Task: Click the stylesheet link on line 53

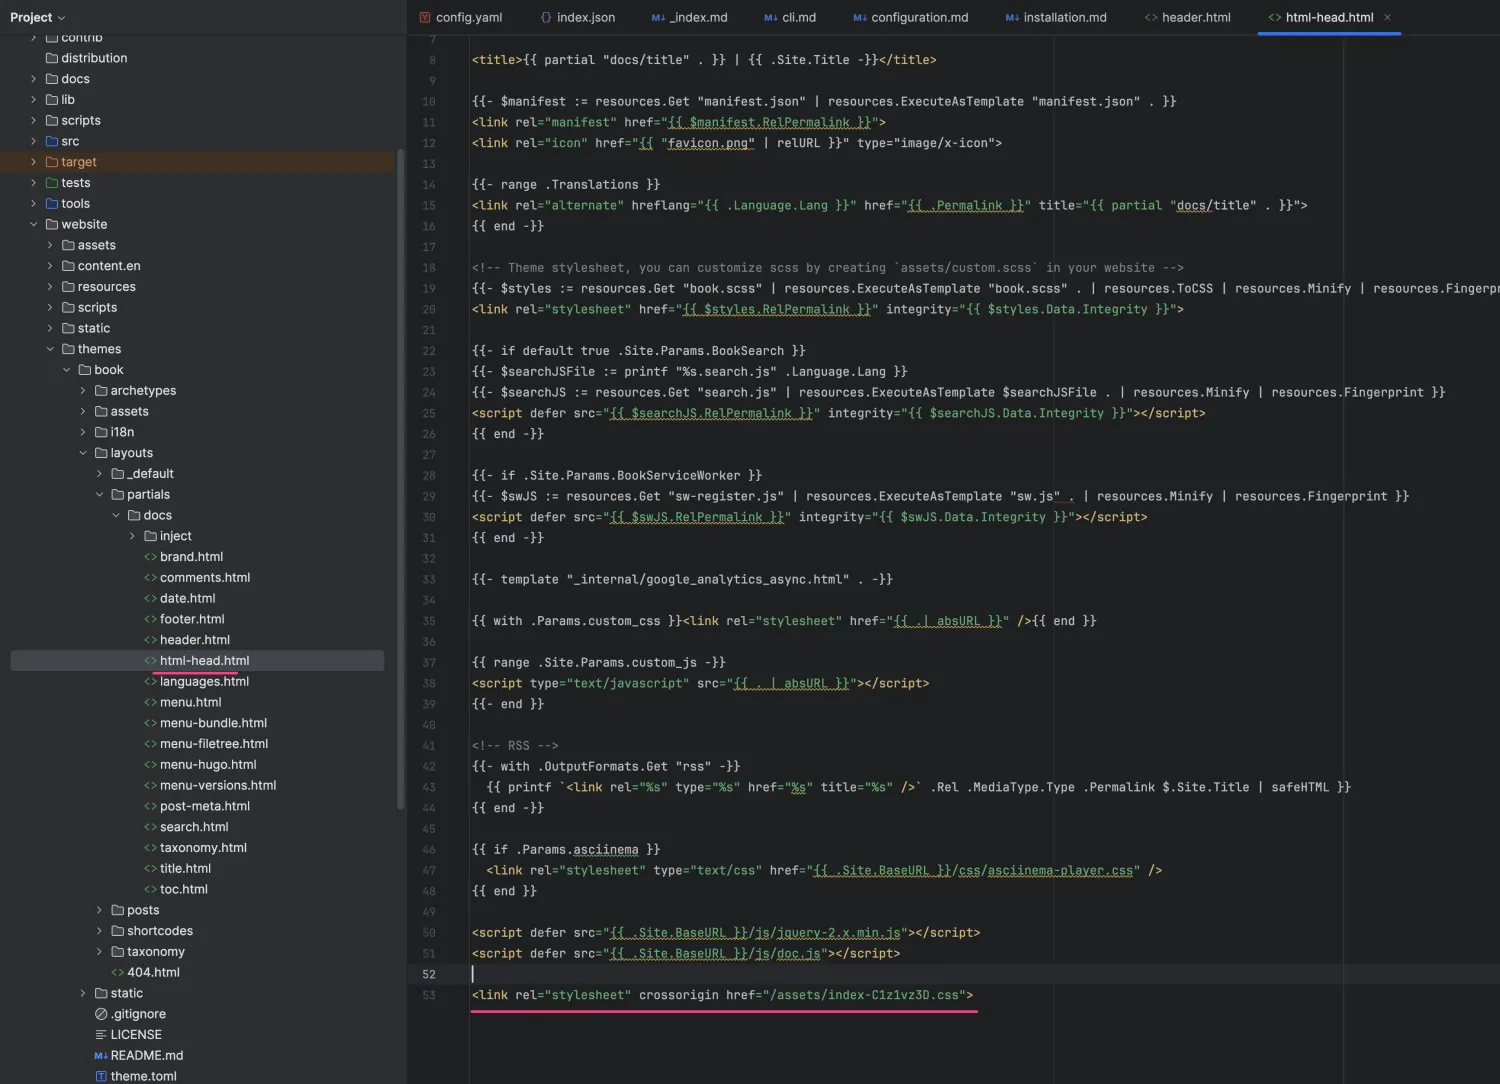Action: pyautogui.click(x=722, y=995)
